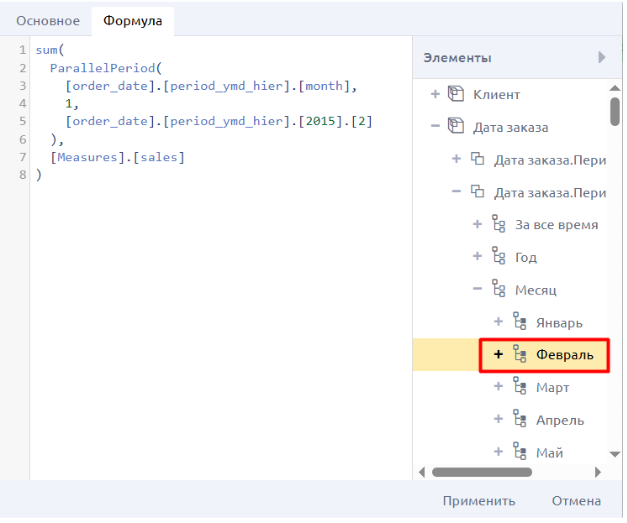Image resolution: width=627 pixels, height=523 pixels.
Task: Collapse the Месяц level node
Action: pos(477,289)
